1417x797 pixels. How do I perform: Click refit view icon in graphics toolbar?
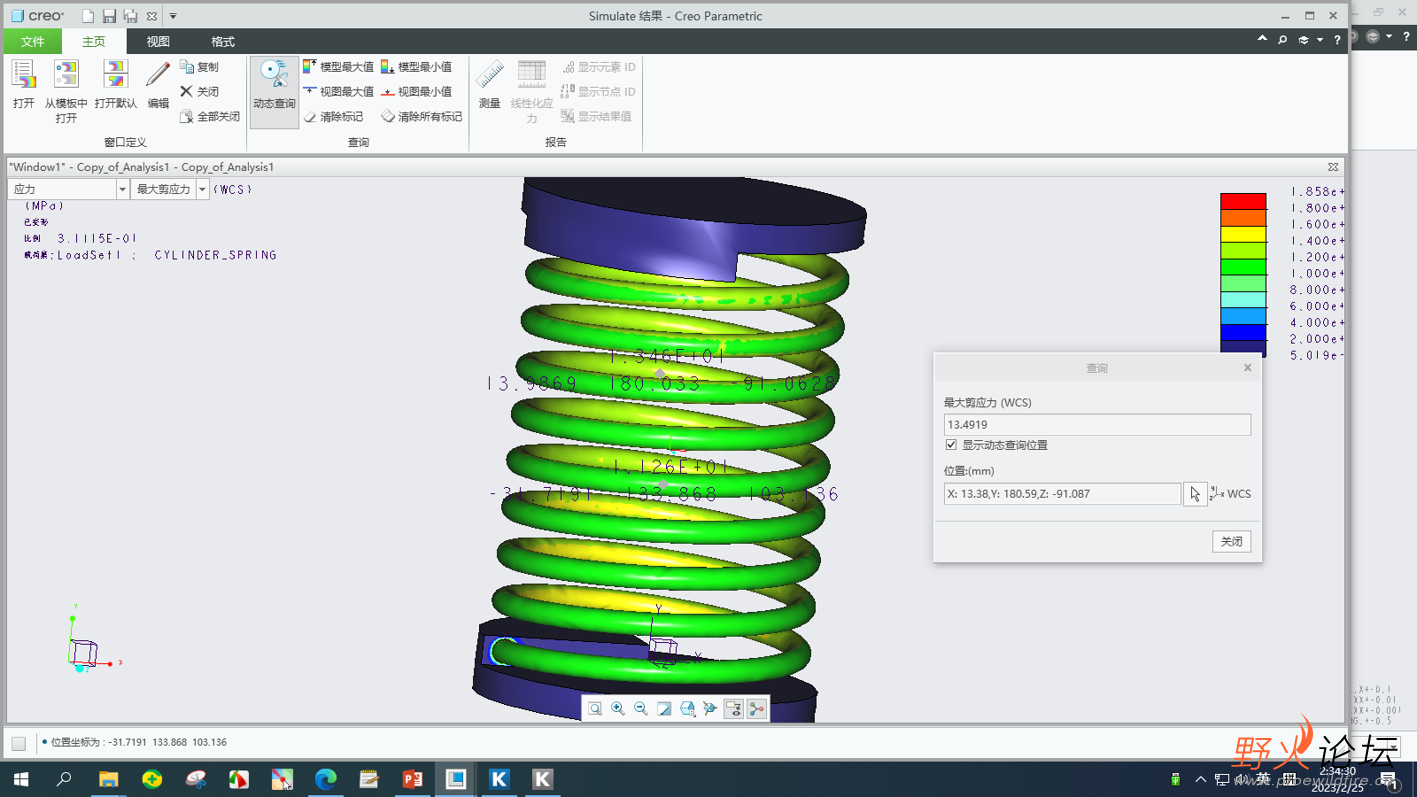click(x=595, y=709)
